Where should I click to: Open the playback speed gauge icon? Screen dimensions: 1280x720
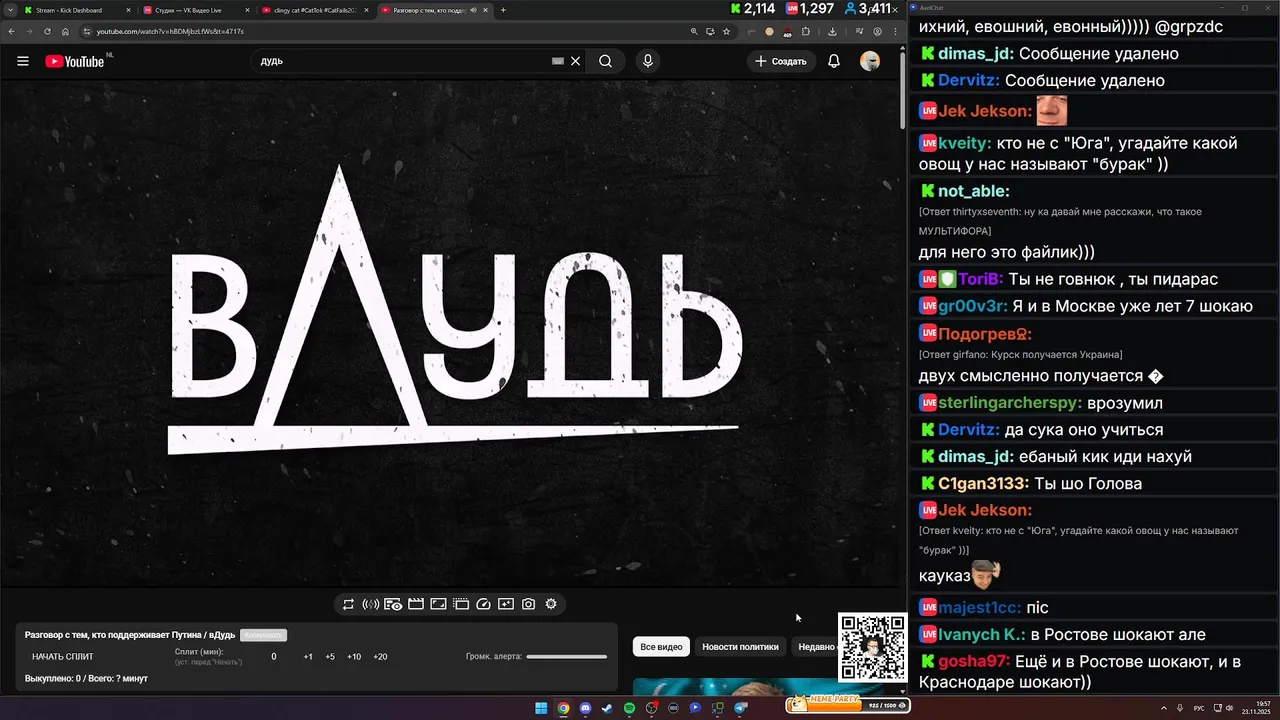tap(484, 604)
